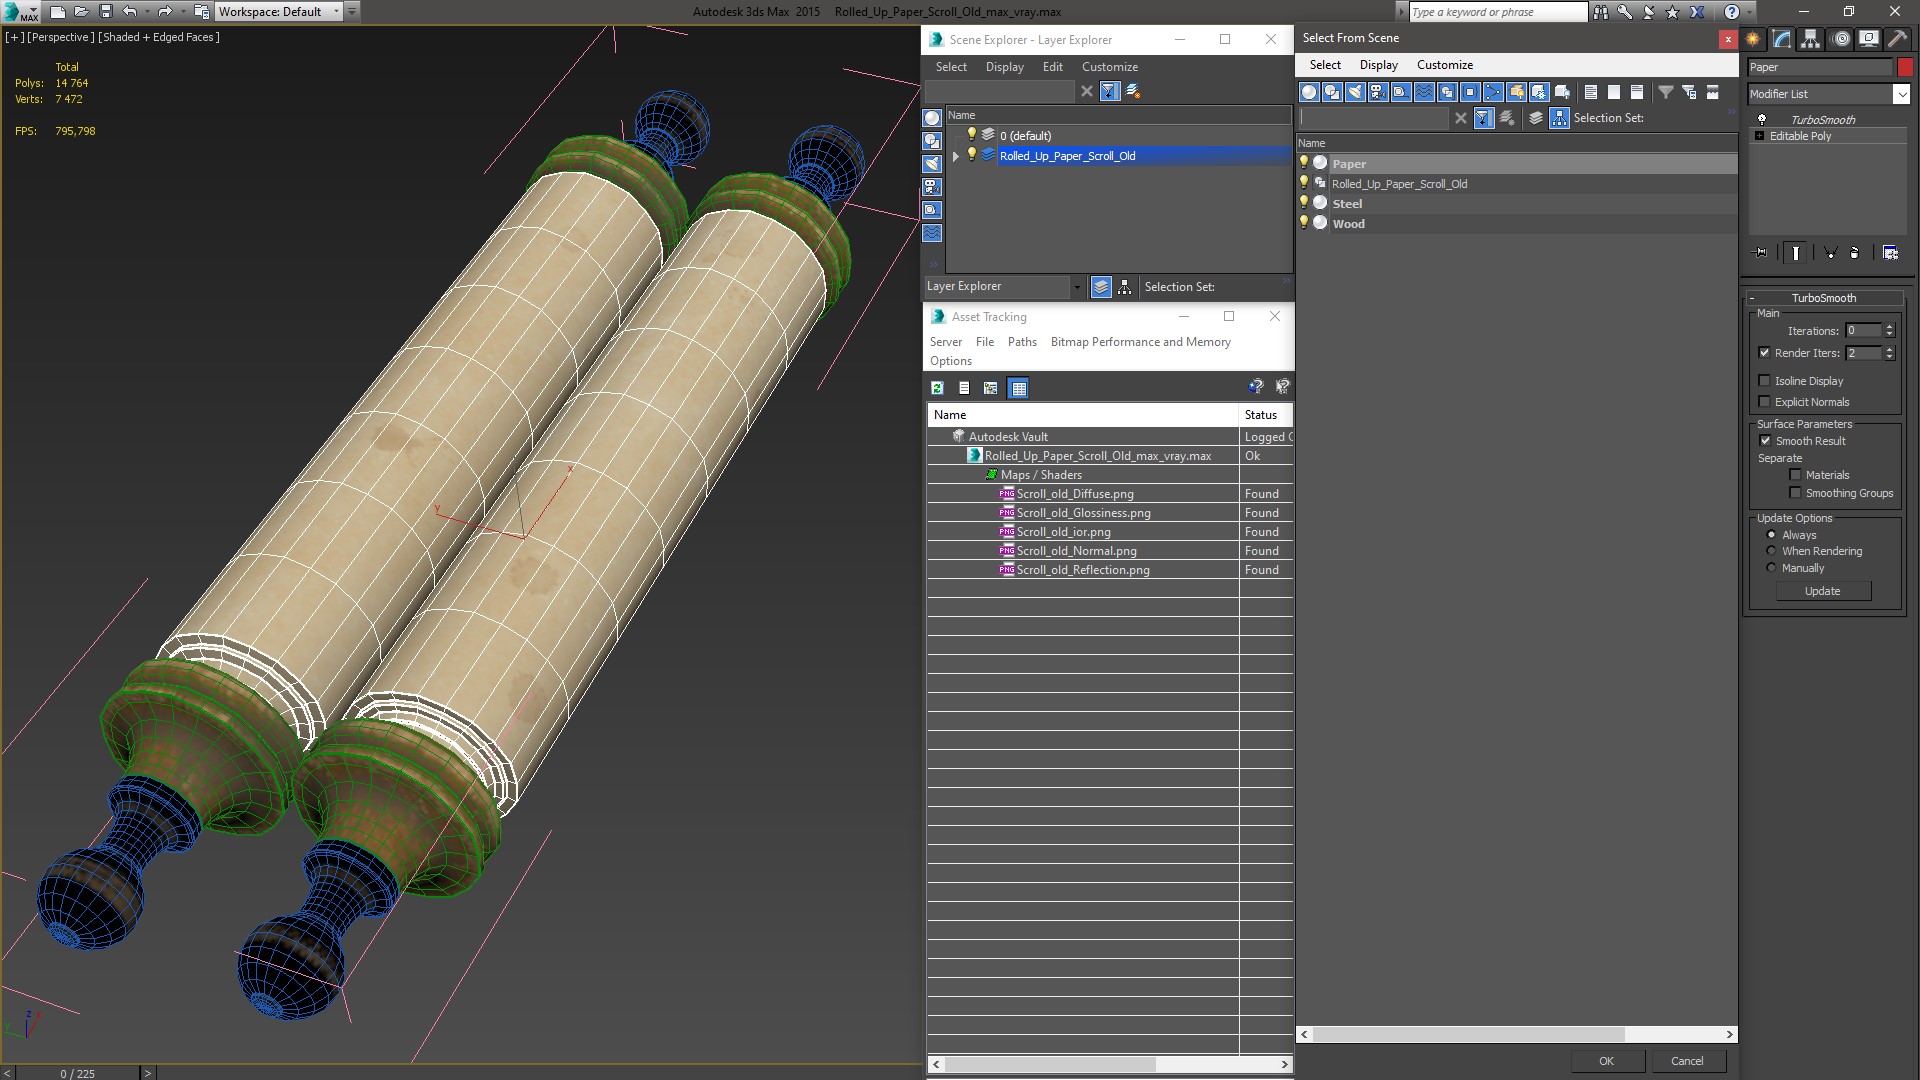Screen dimensions: 1920x1080
Task: Click Display Cameras filter in Select From Scene
Action: point(1378,92)
